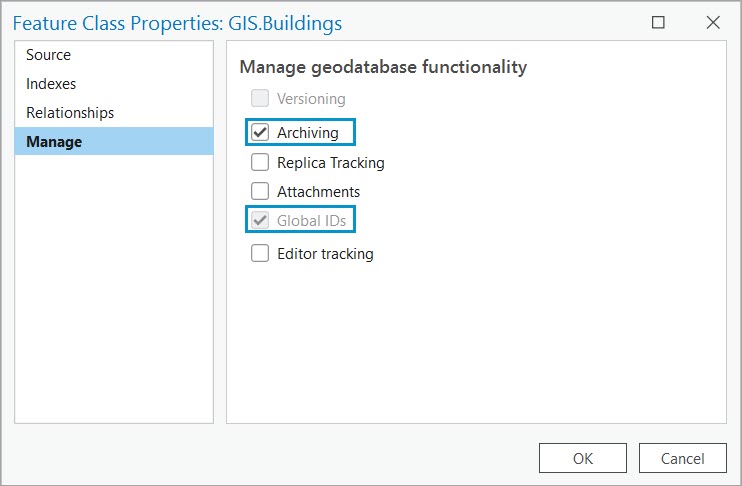The width and height of the screenshot is (742, 486).
Task: Click the grayed-out Global IDs checkbox
Action: (260, 220)
